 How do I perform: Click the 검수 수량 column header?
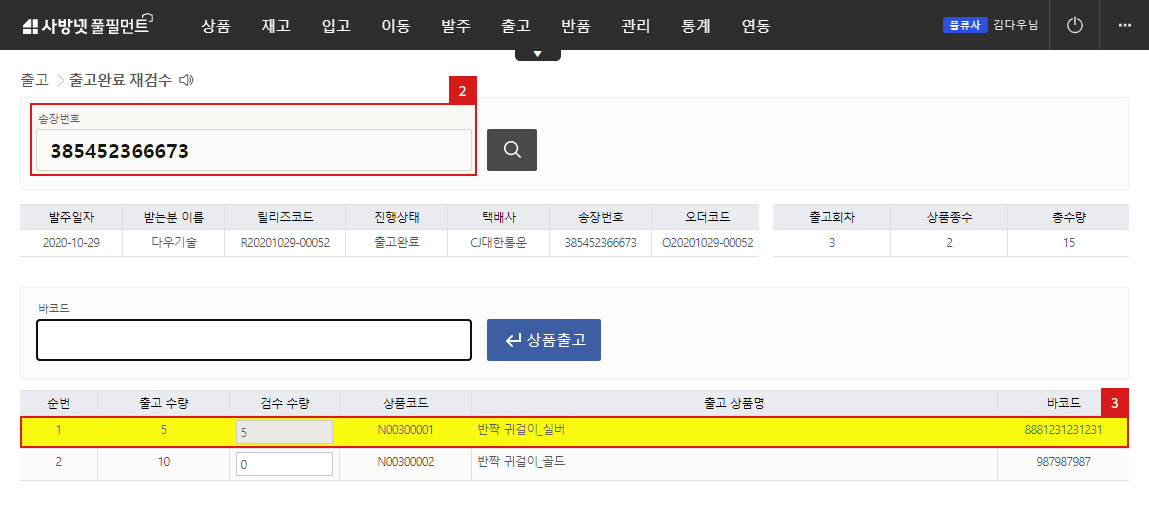coord(284,403)
